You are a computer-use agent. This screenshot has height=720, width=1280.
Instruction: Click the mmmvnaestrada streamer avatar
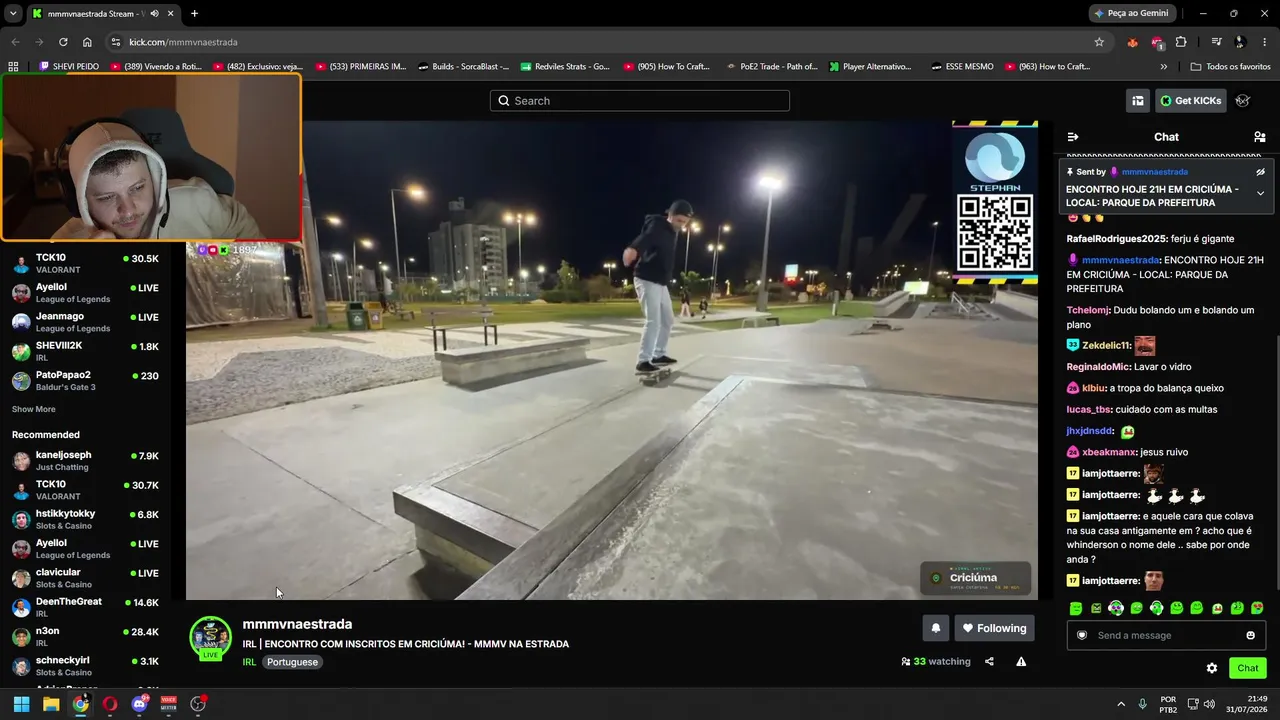[x=211, y=638]
